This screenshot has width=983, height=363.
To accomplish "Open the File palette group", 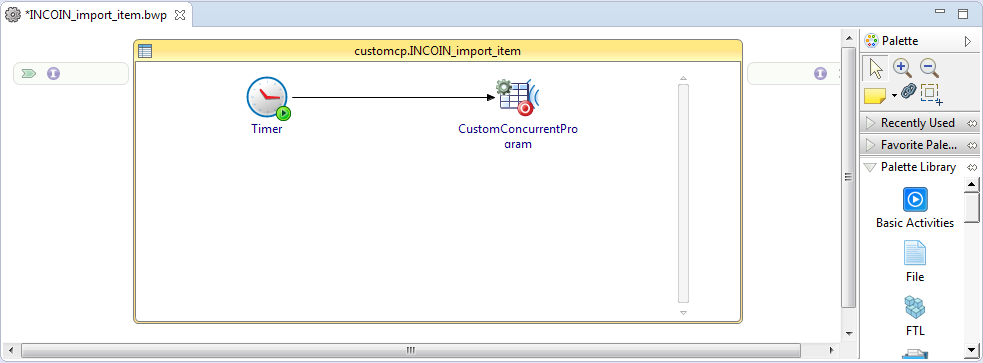I will pos(915,261).
